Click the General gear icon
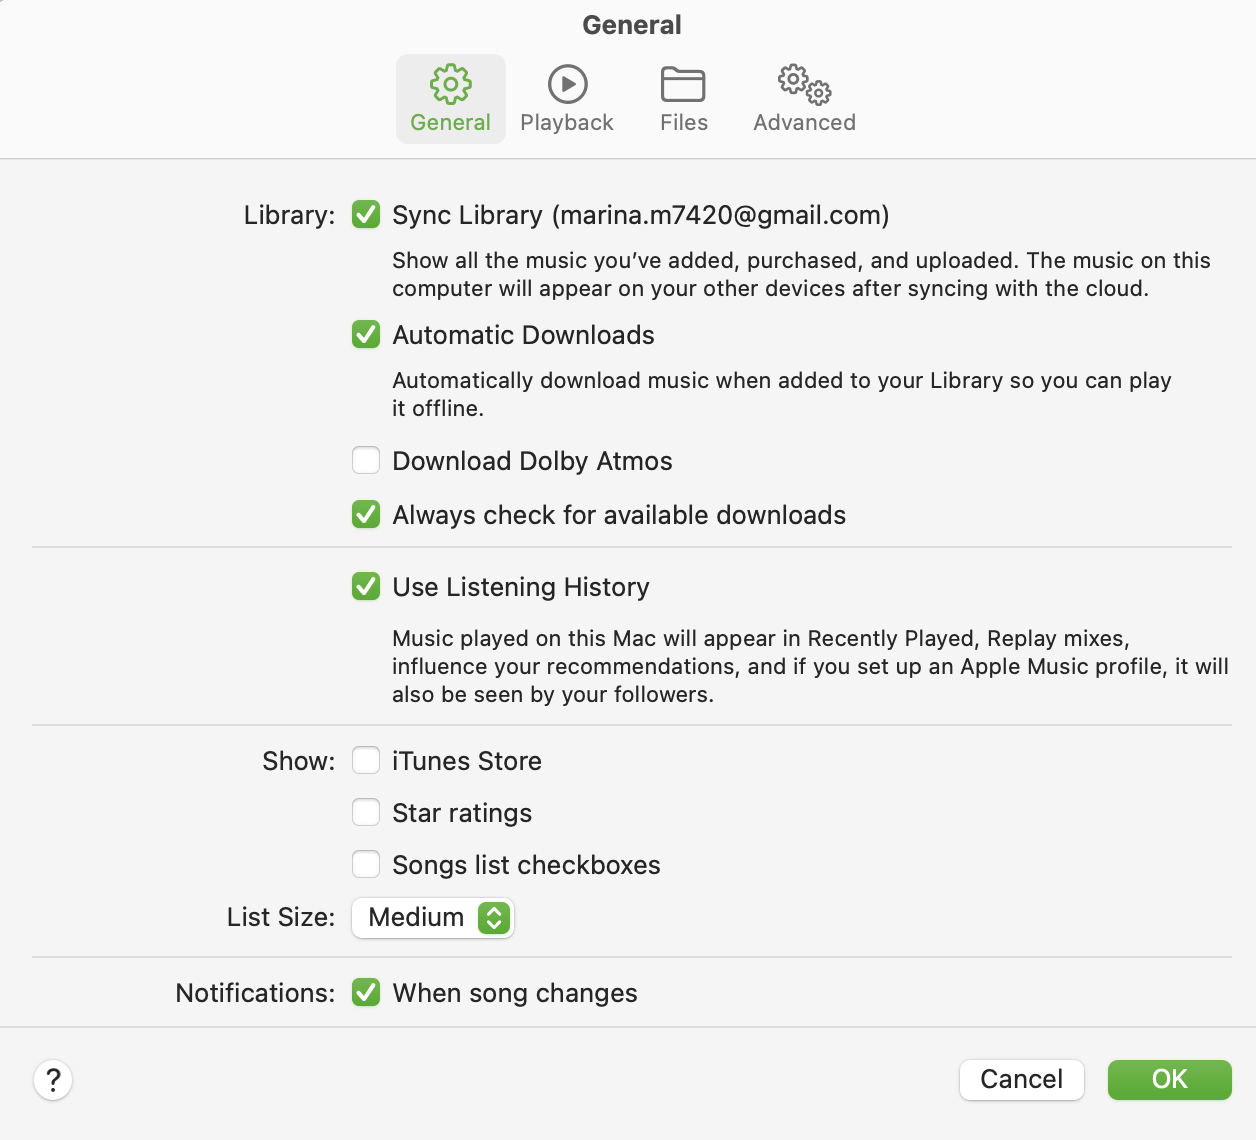Viewport: 1256px width, 1140px height. pyautogui.click(x=450, y=85)
